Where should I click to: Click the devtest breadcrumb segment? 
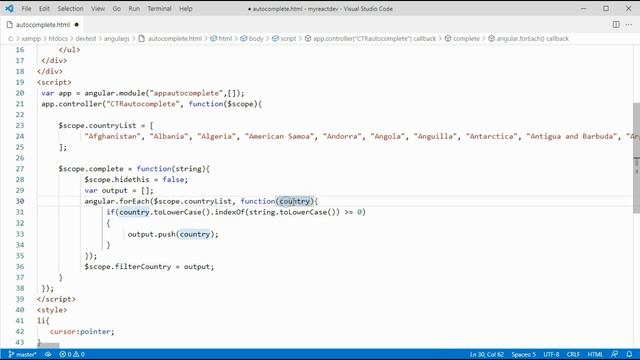tap(86, 38)
